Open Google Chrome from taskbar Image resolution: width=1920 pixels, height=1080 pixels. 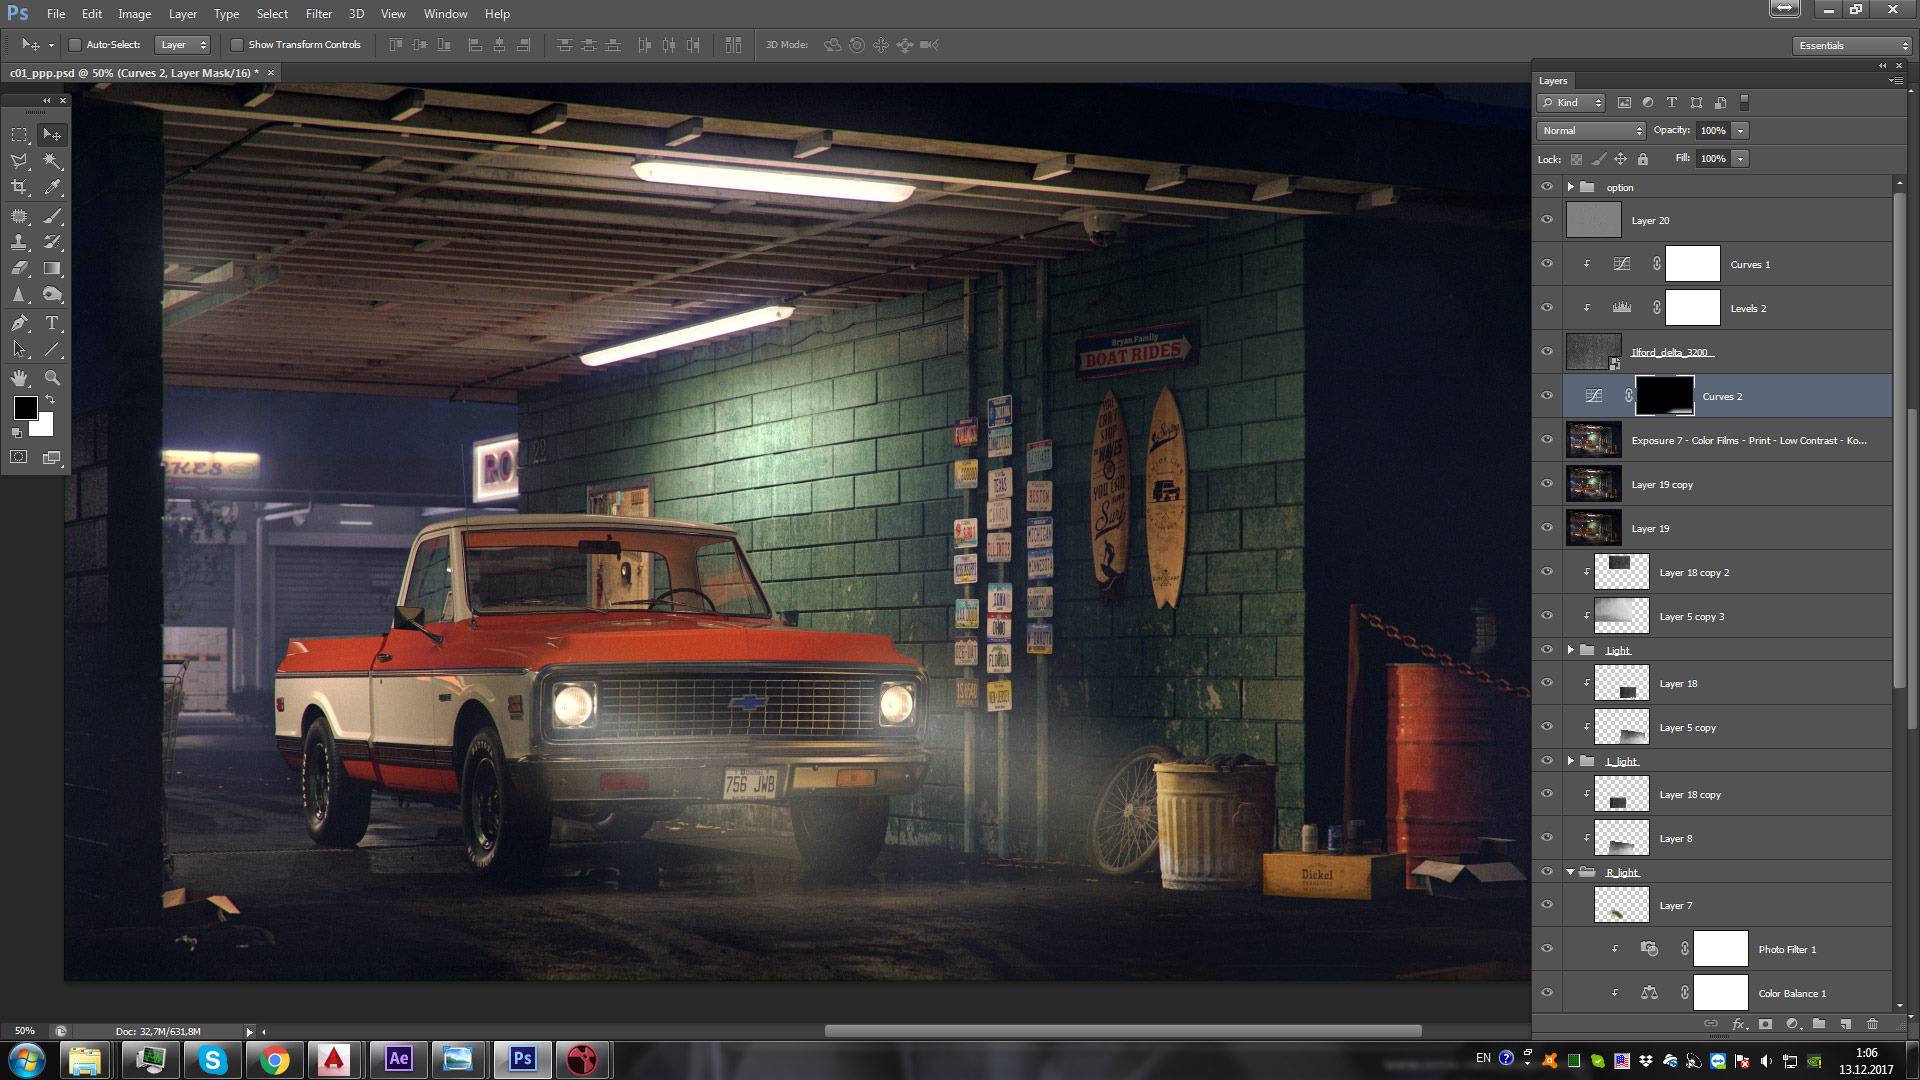(274, 1059)
